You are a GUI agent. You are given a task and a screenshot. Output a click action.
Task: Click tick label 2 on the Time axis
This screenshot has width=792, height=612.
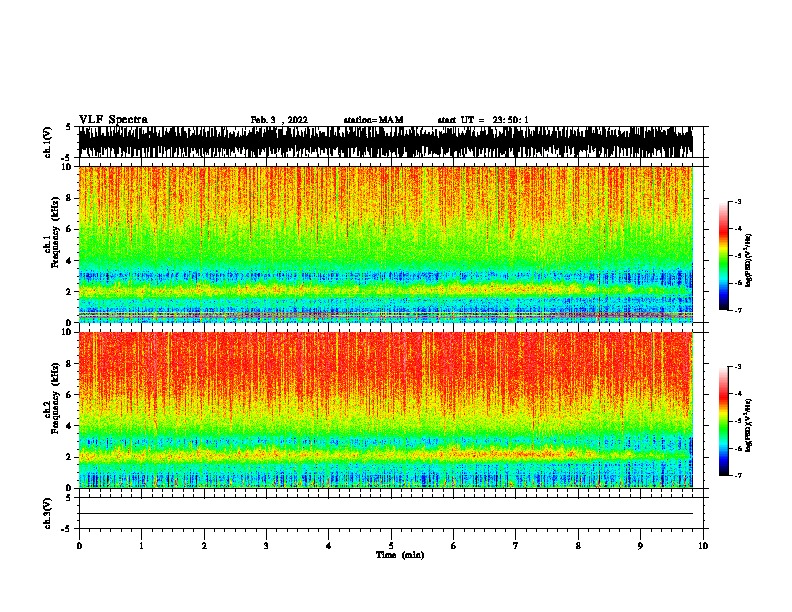pos(204,546)
